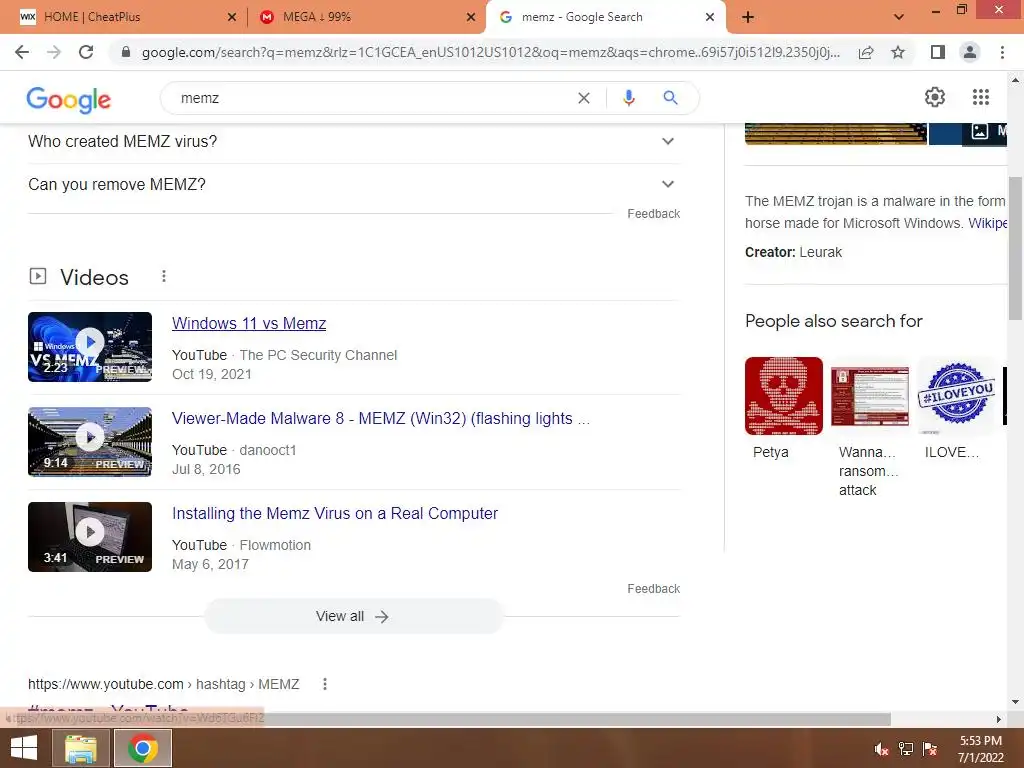The image size is (1024, 768).
Task: Expand 'Can you remove MEMZ?' question
Action: pos(354,184)
